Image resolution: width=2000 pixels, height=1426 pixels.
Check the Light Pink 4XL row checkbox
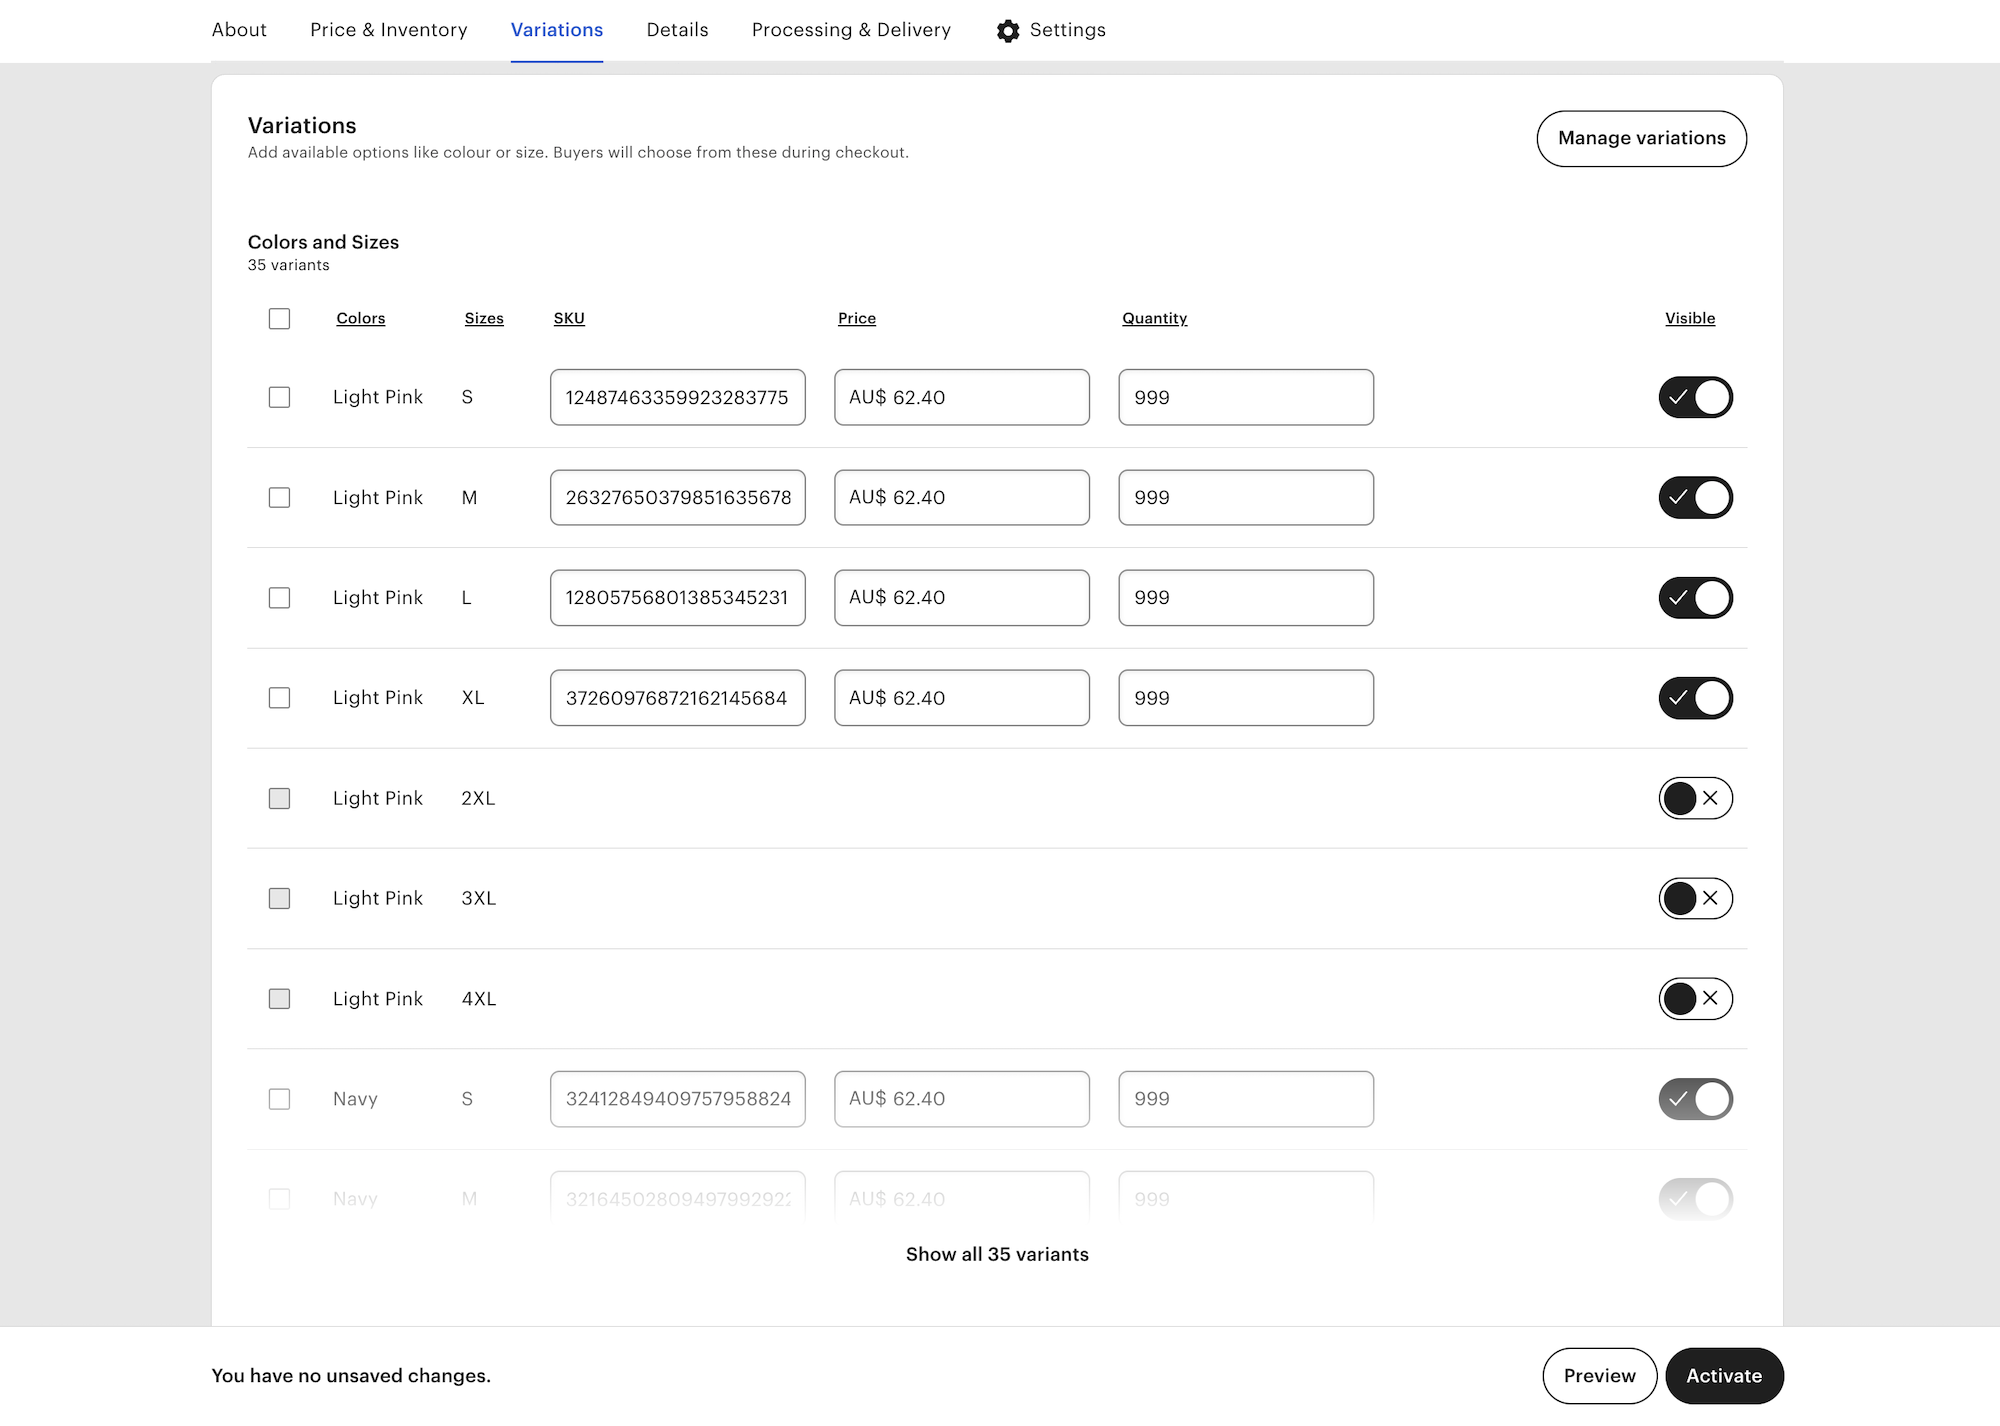(x=279, y=998)
